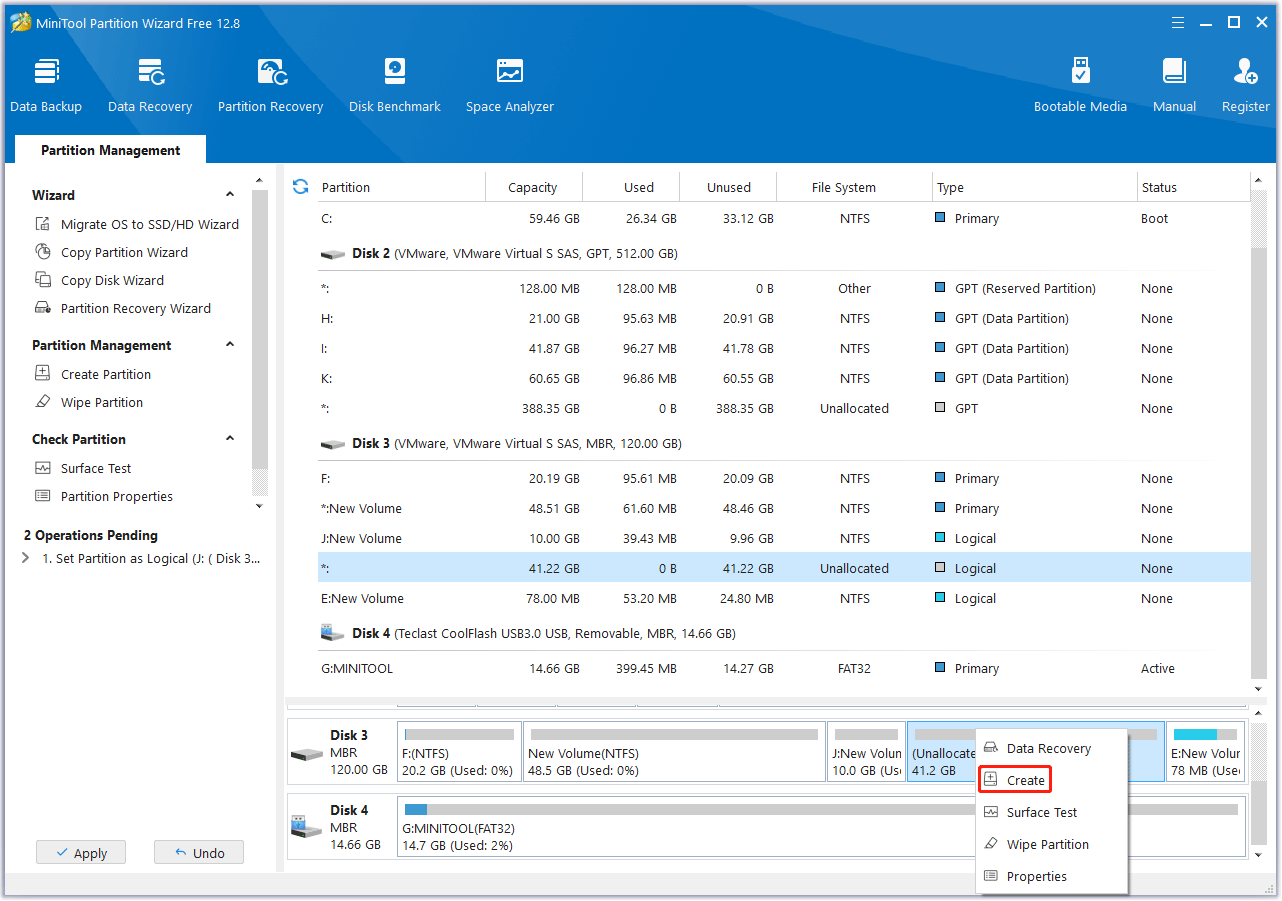Choose Create in context menu
The height and width of the screenshot is (901, 1282).
pos(1015,780)
